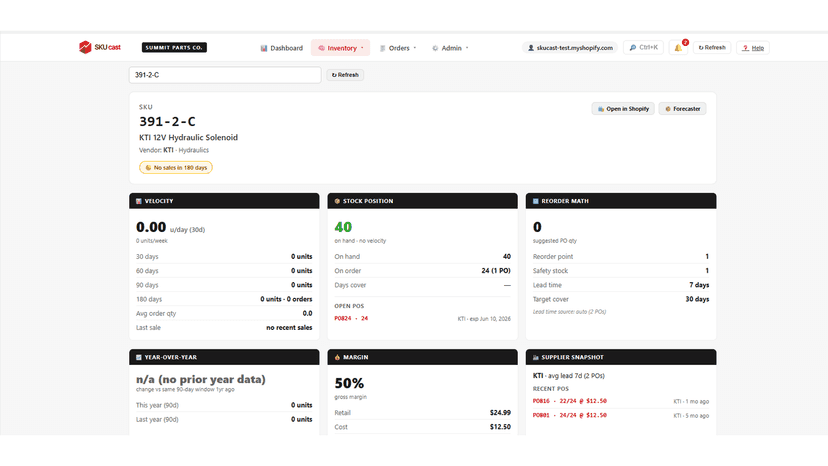Open the Help link
The height and width of the screenshot is (466, 828).
click(753, 48)
